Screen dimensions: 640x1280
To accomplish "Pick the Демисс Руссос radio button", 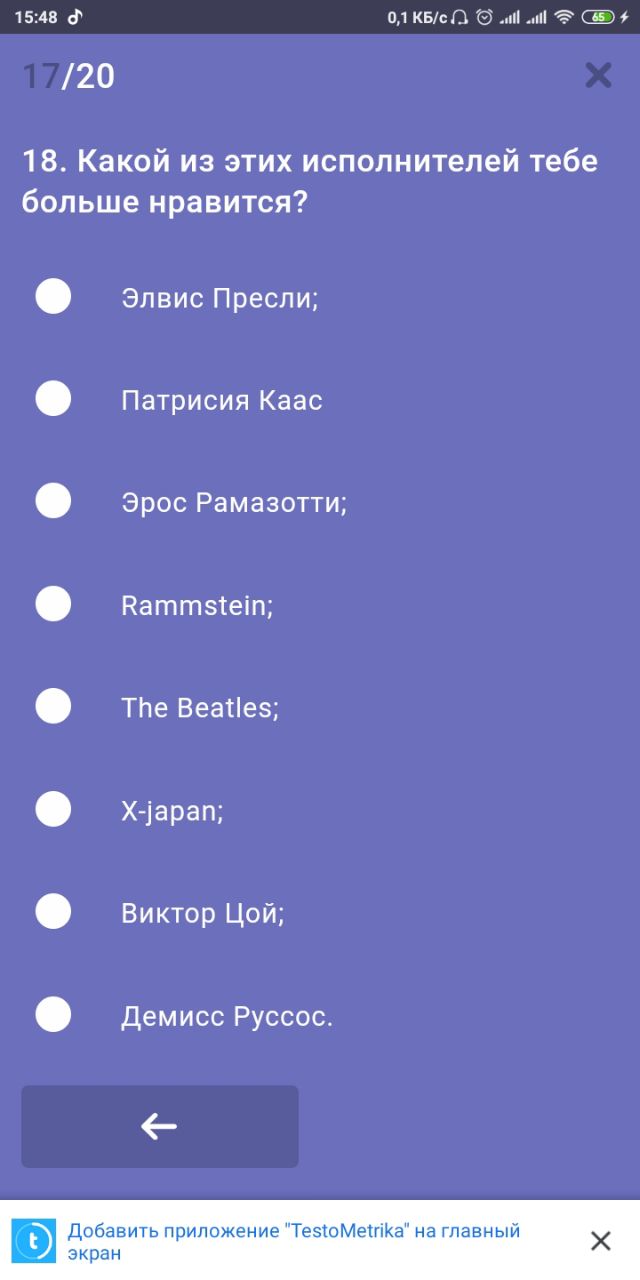I will tap(53, 1016).
